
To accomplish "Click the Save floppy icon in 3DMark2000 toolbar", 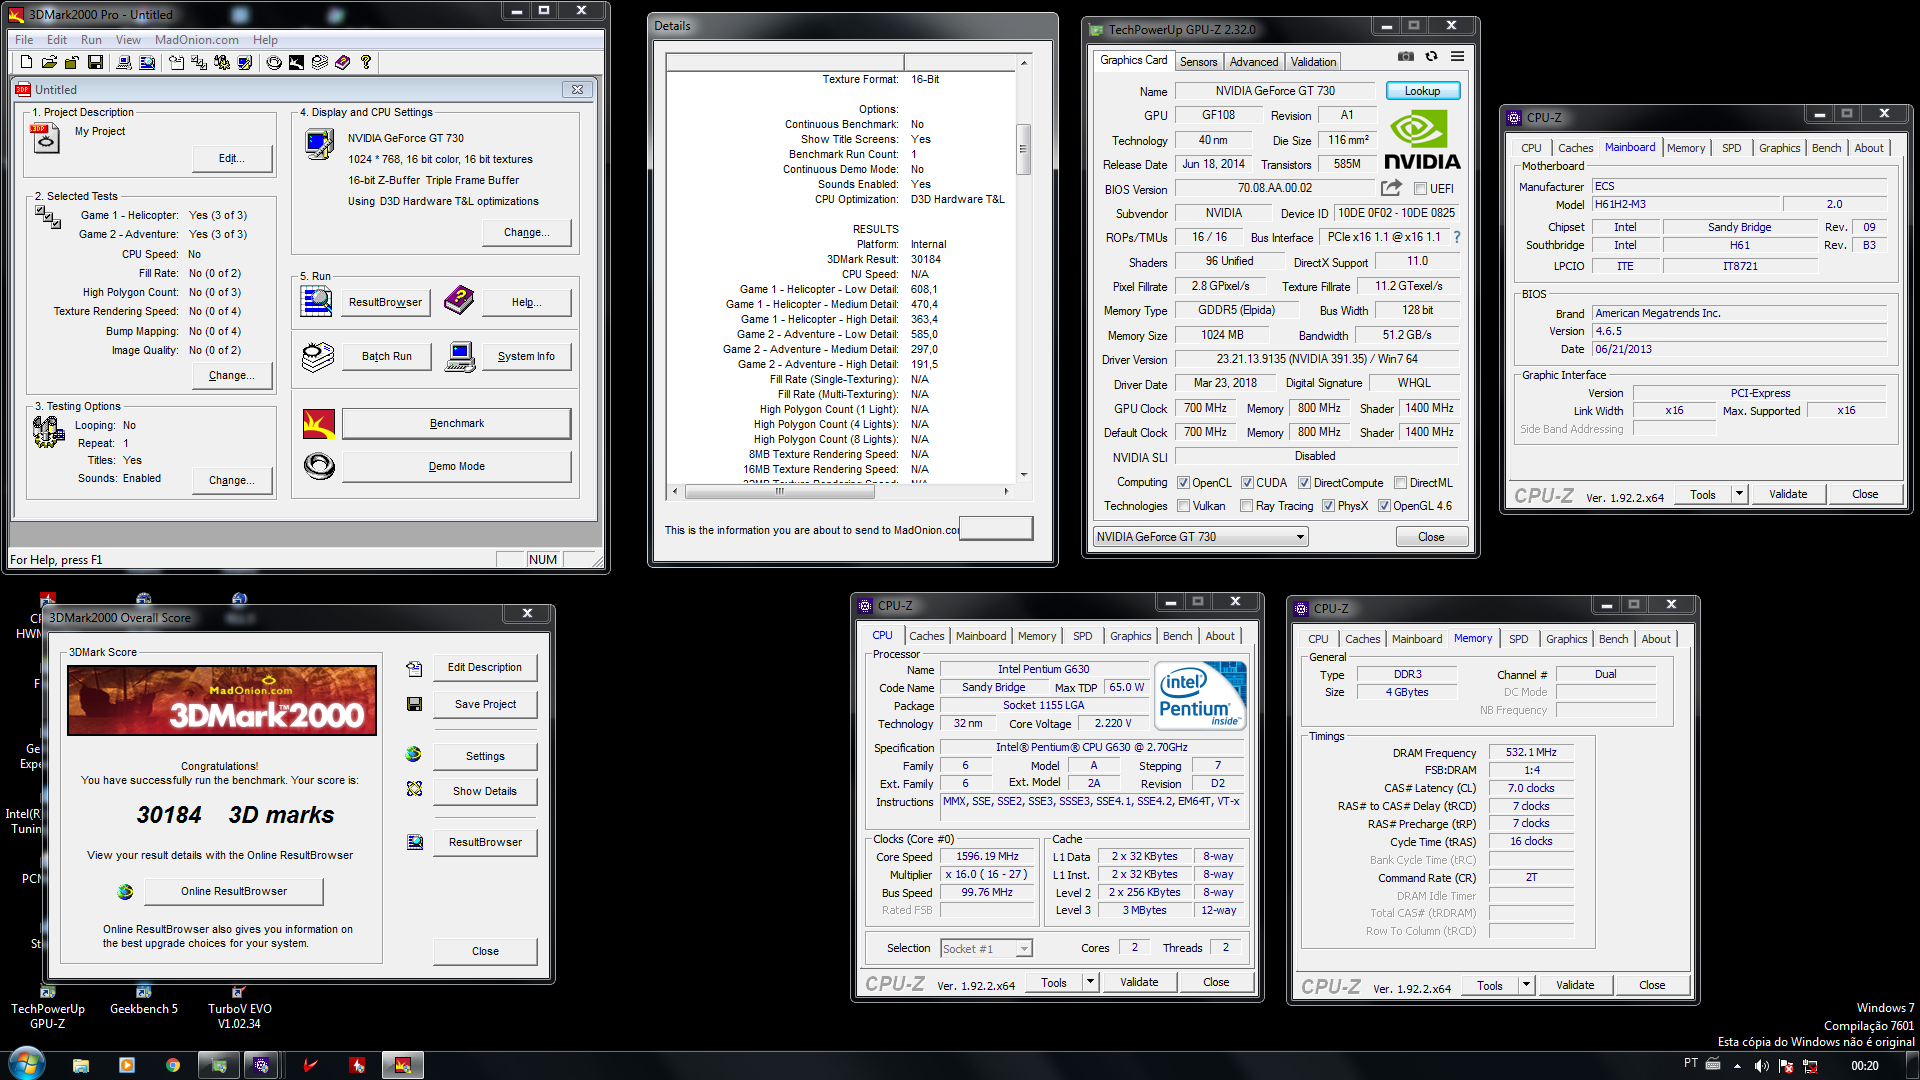I will [x=95, y=62].
